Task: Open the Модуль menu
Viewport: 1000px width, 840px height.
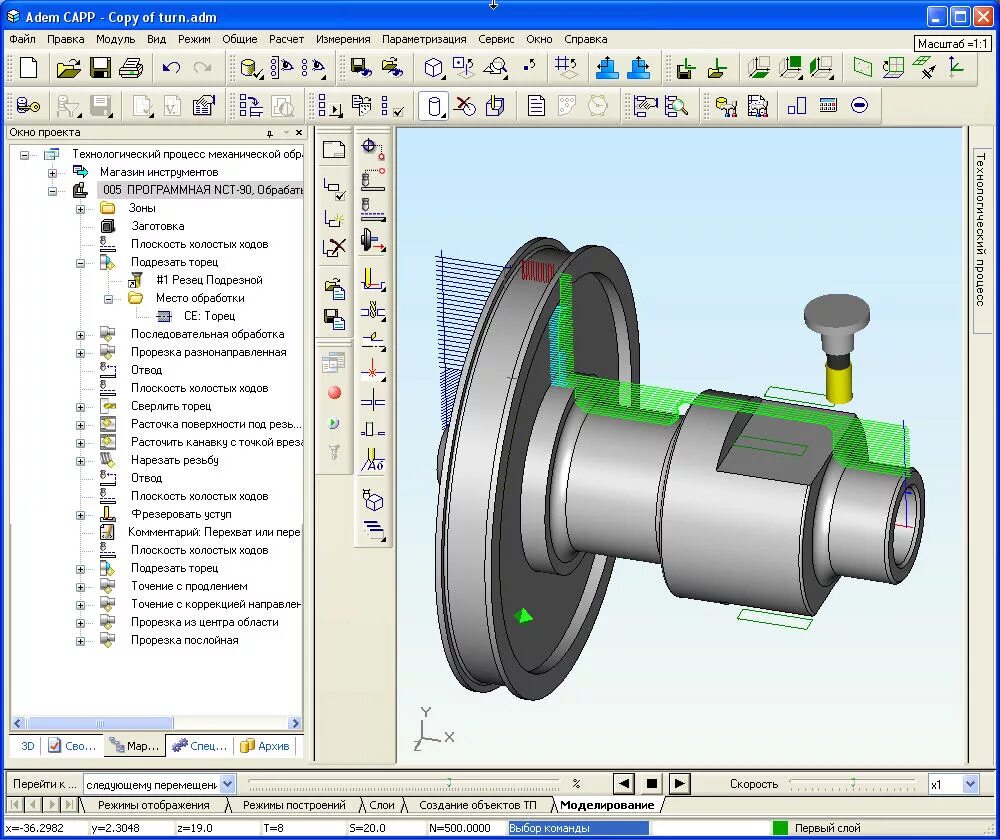Action: [115, 39]
